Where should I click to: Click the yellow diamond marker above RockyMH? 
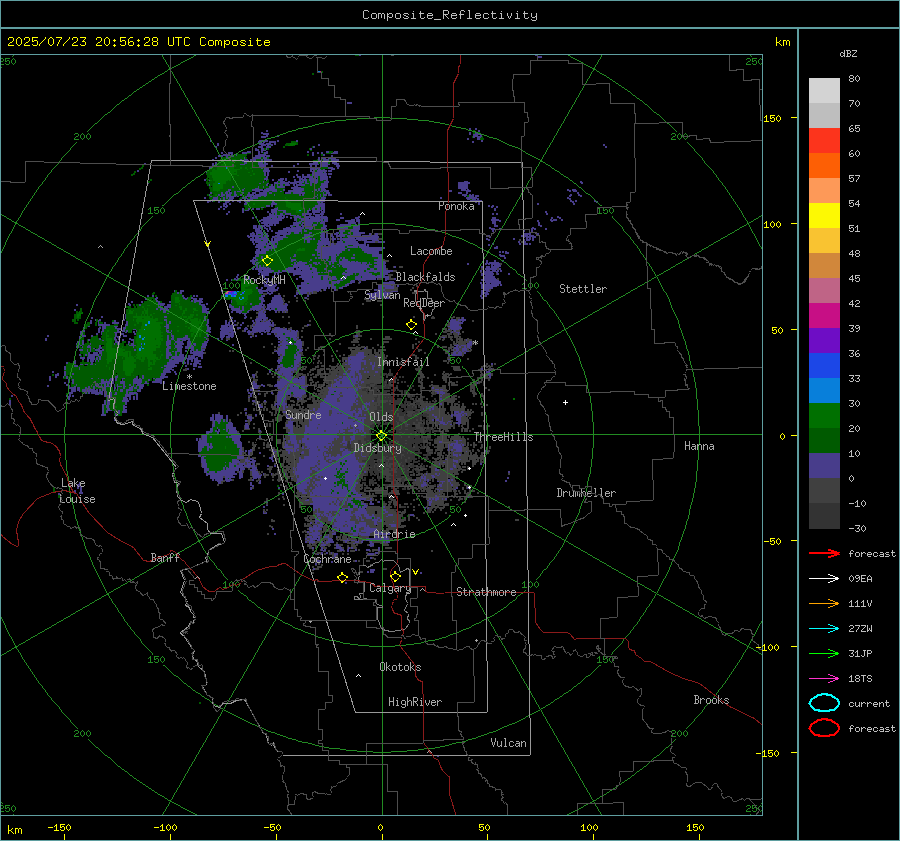[267, 261]
